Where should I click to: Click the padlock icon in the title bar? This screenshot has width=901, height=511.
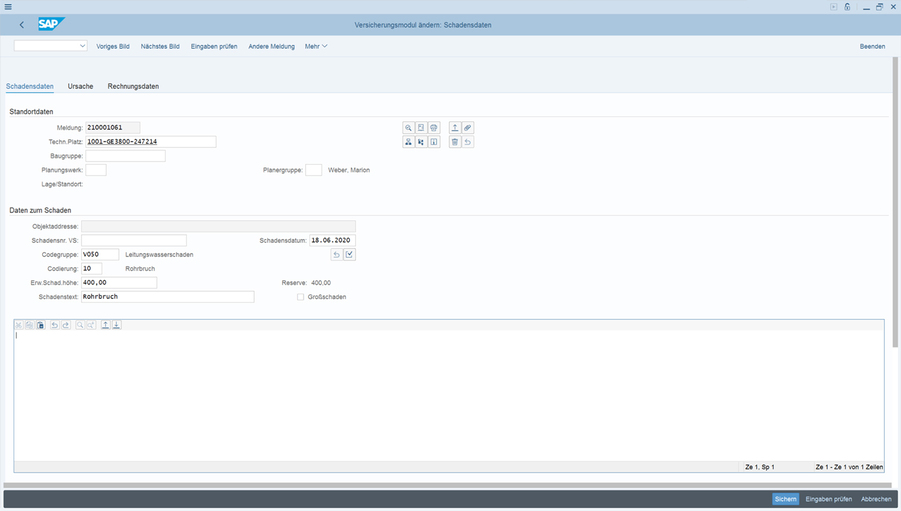[847, 6]
